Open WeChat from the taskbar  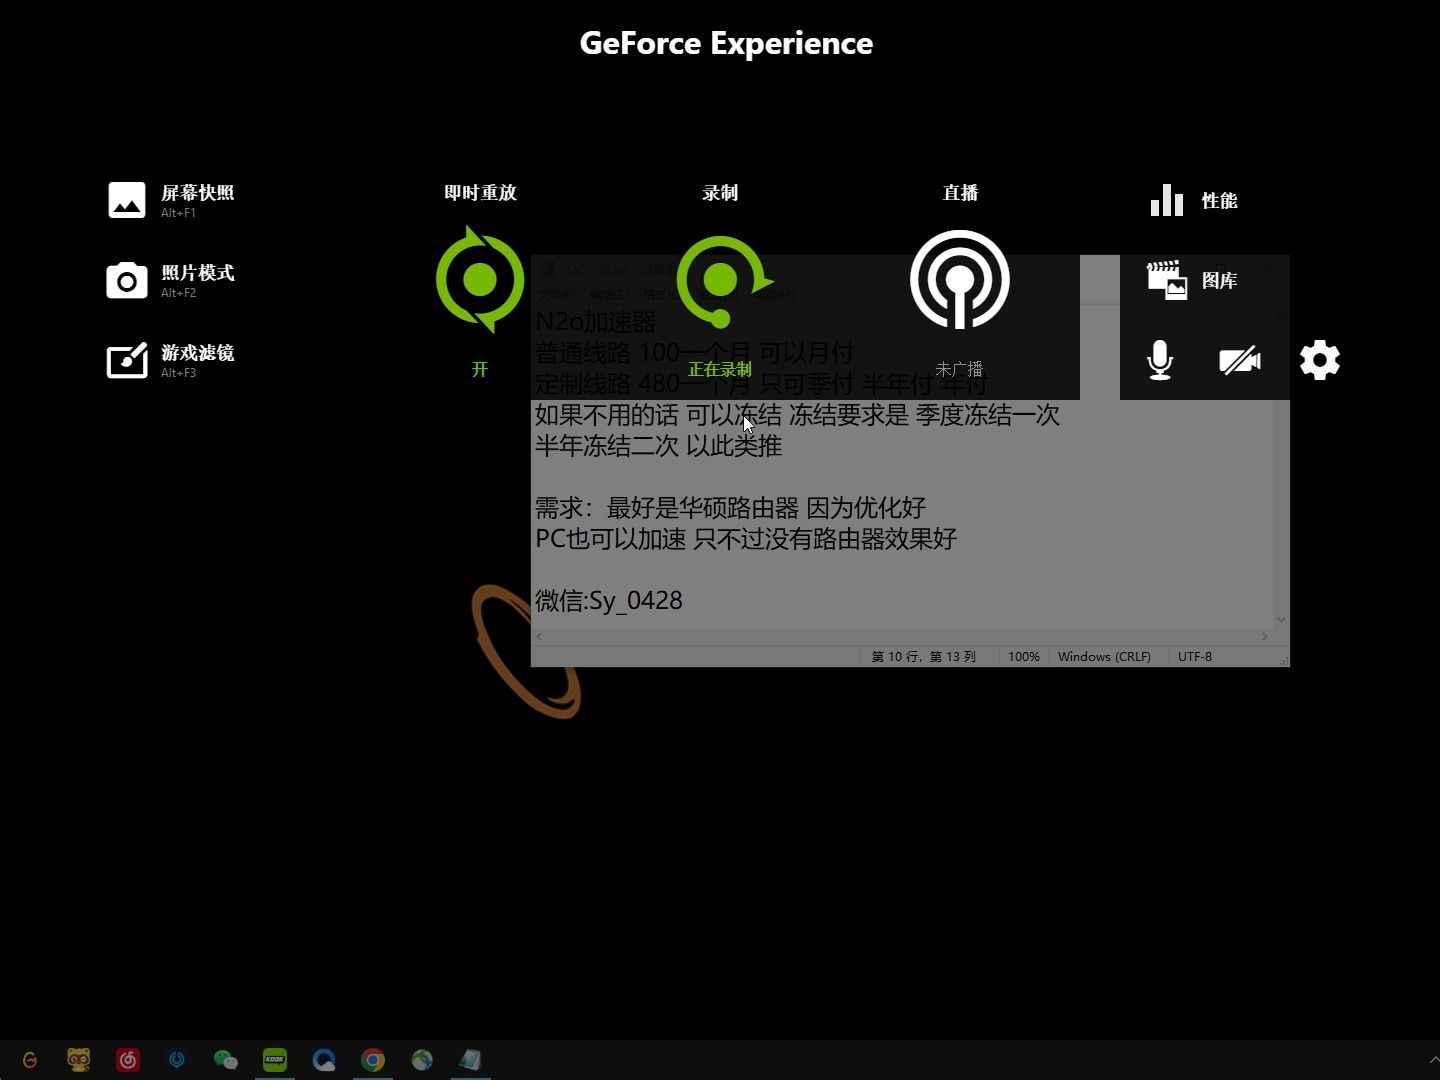point(226,1060)
